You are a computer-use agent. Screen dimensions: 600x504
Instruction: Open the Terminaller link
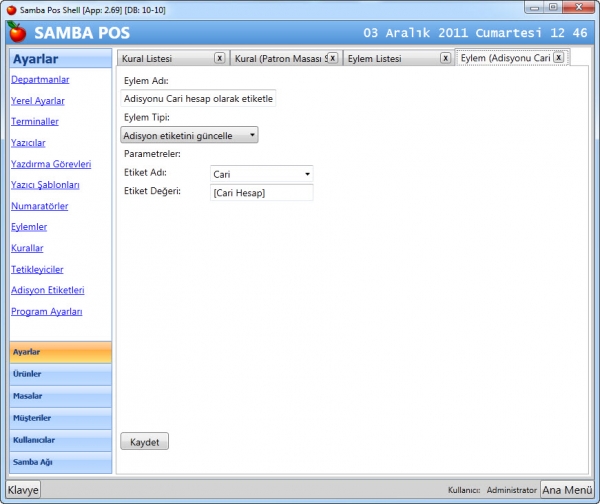pos(35,122)
